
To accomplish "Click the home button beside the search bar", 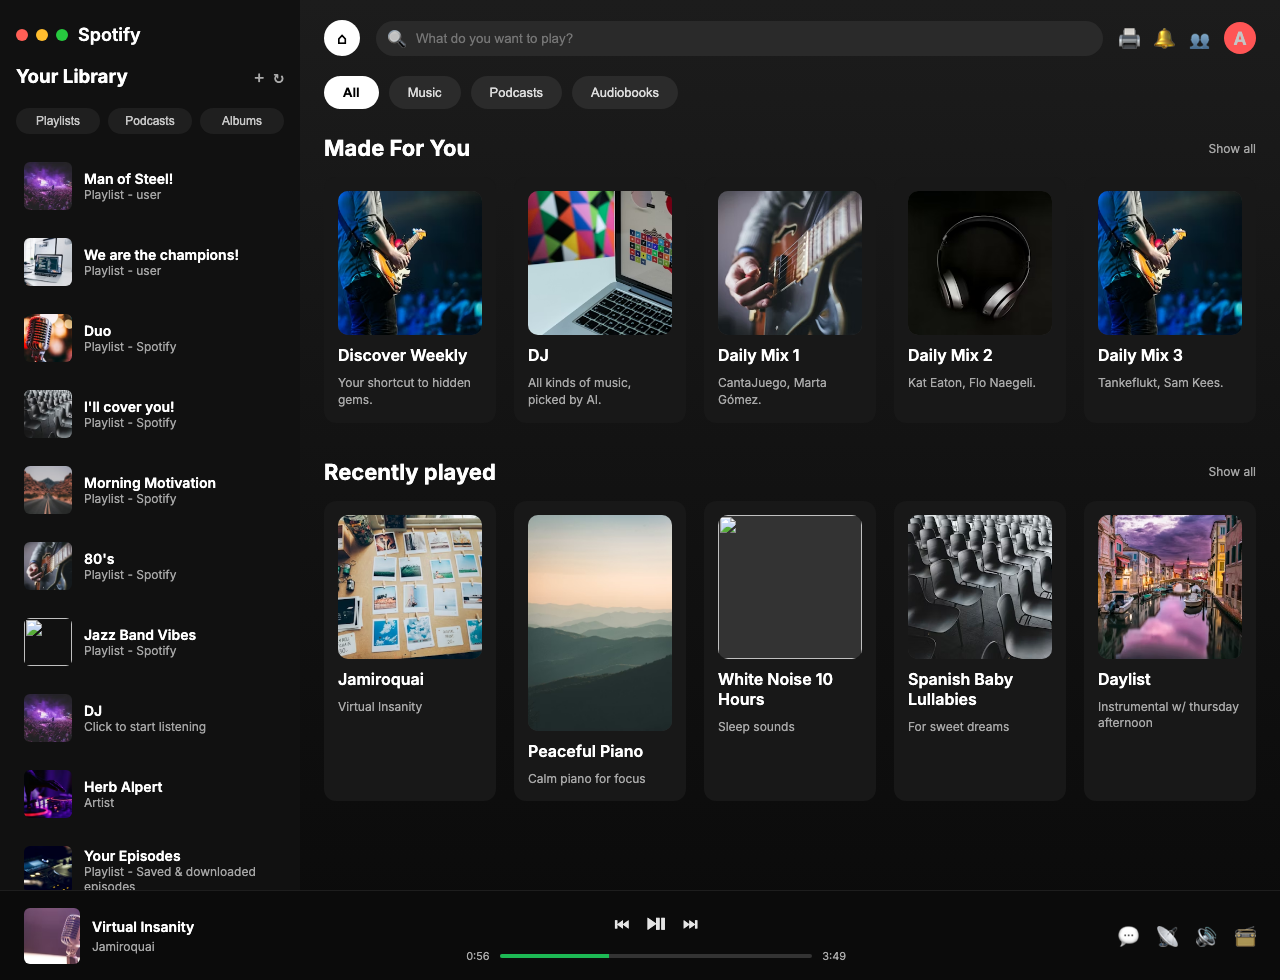I will coord(342,39).
